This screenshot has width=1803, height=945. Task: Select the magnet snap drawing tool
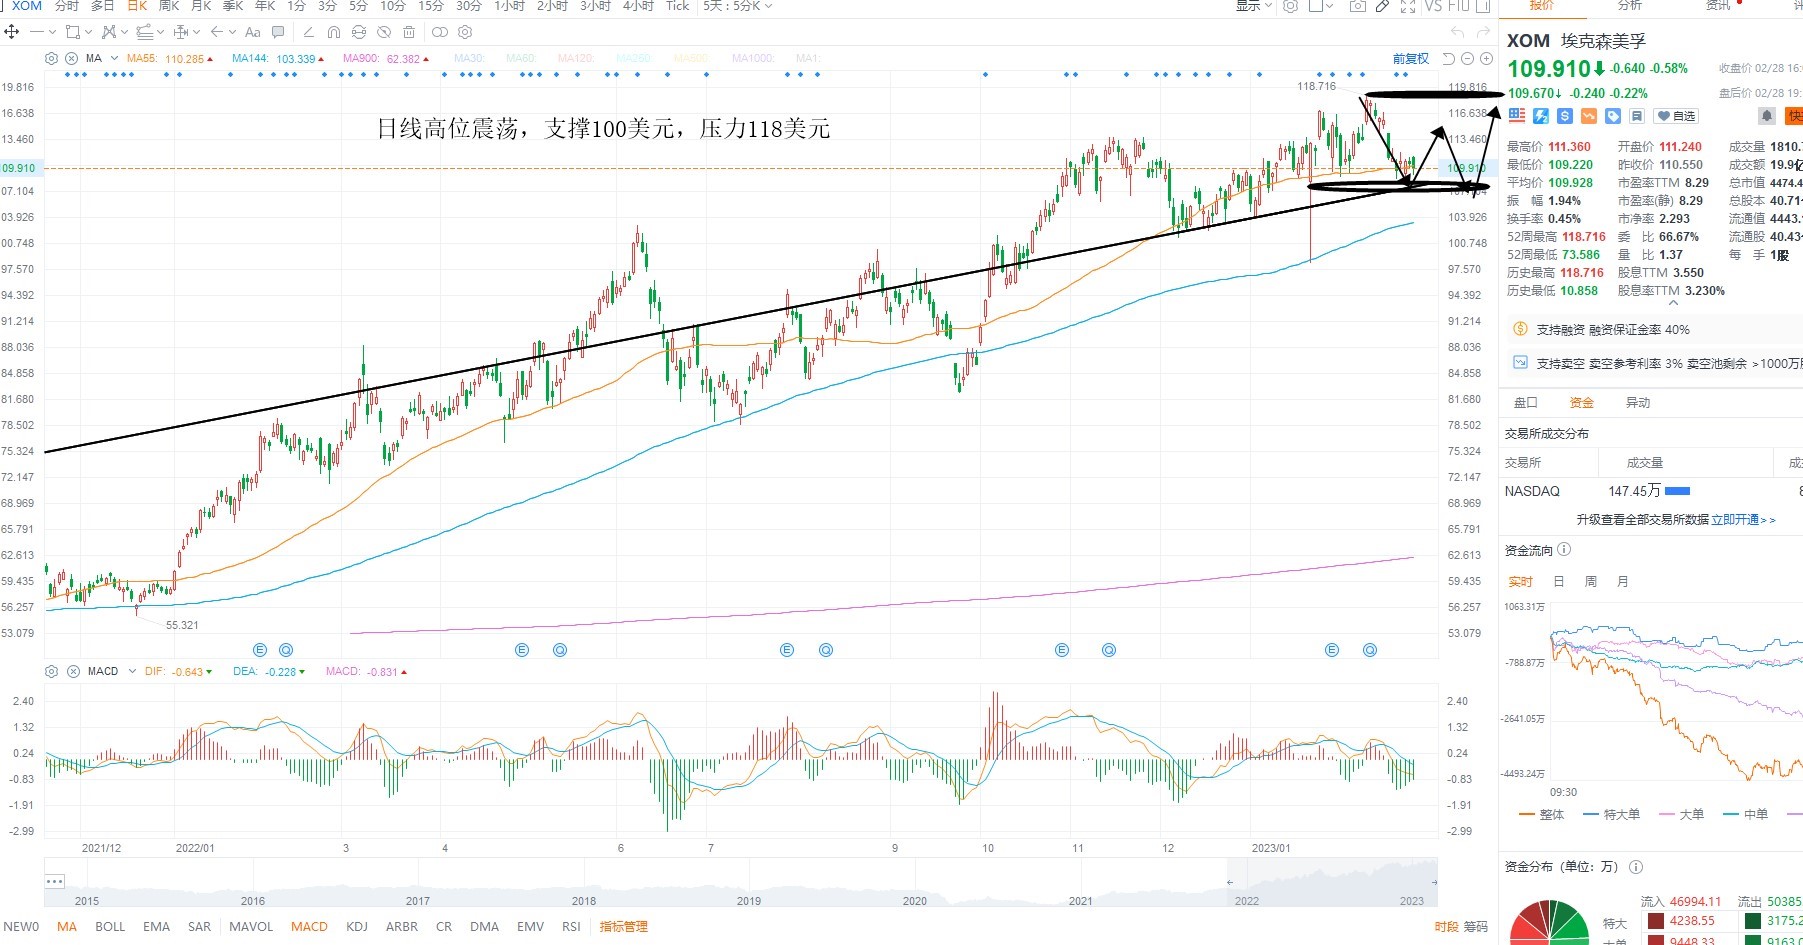[333, 32]
